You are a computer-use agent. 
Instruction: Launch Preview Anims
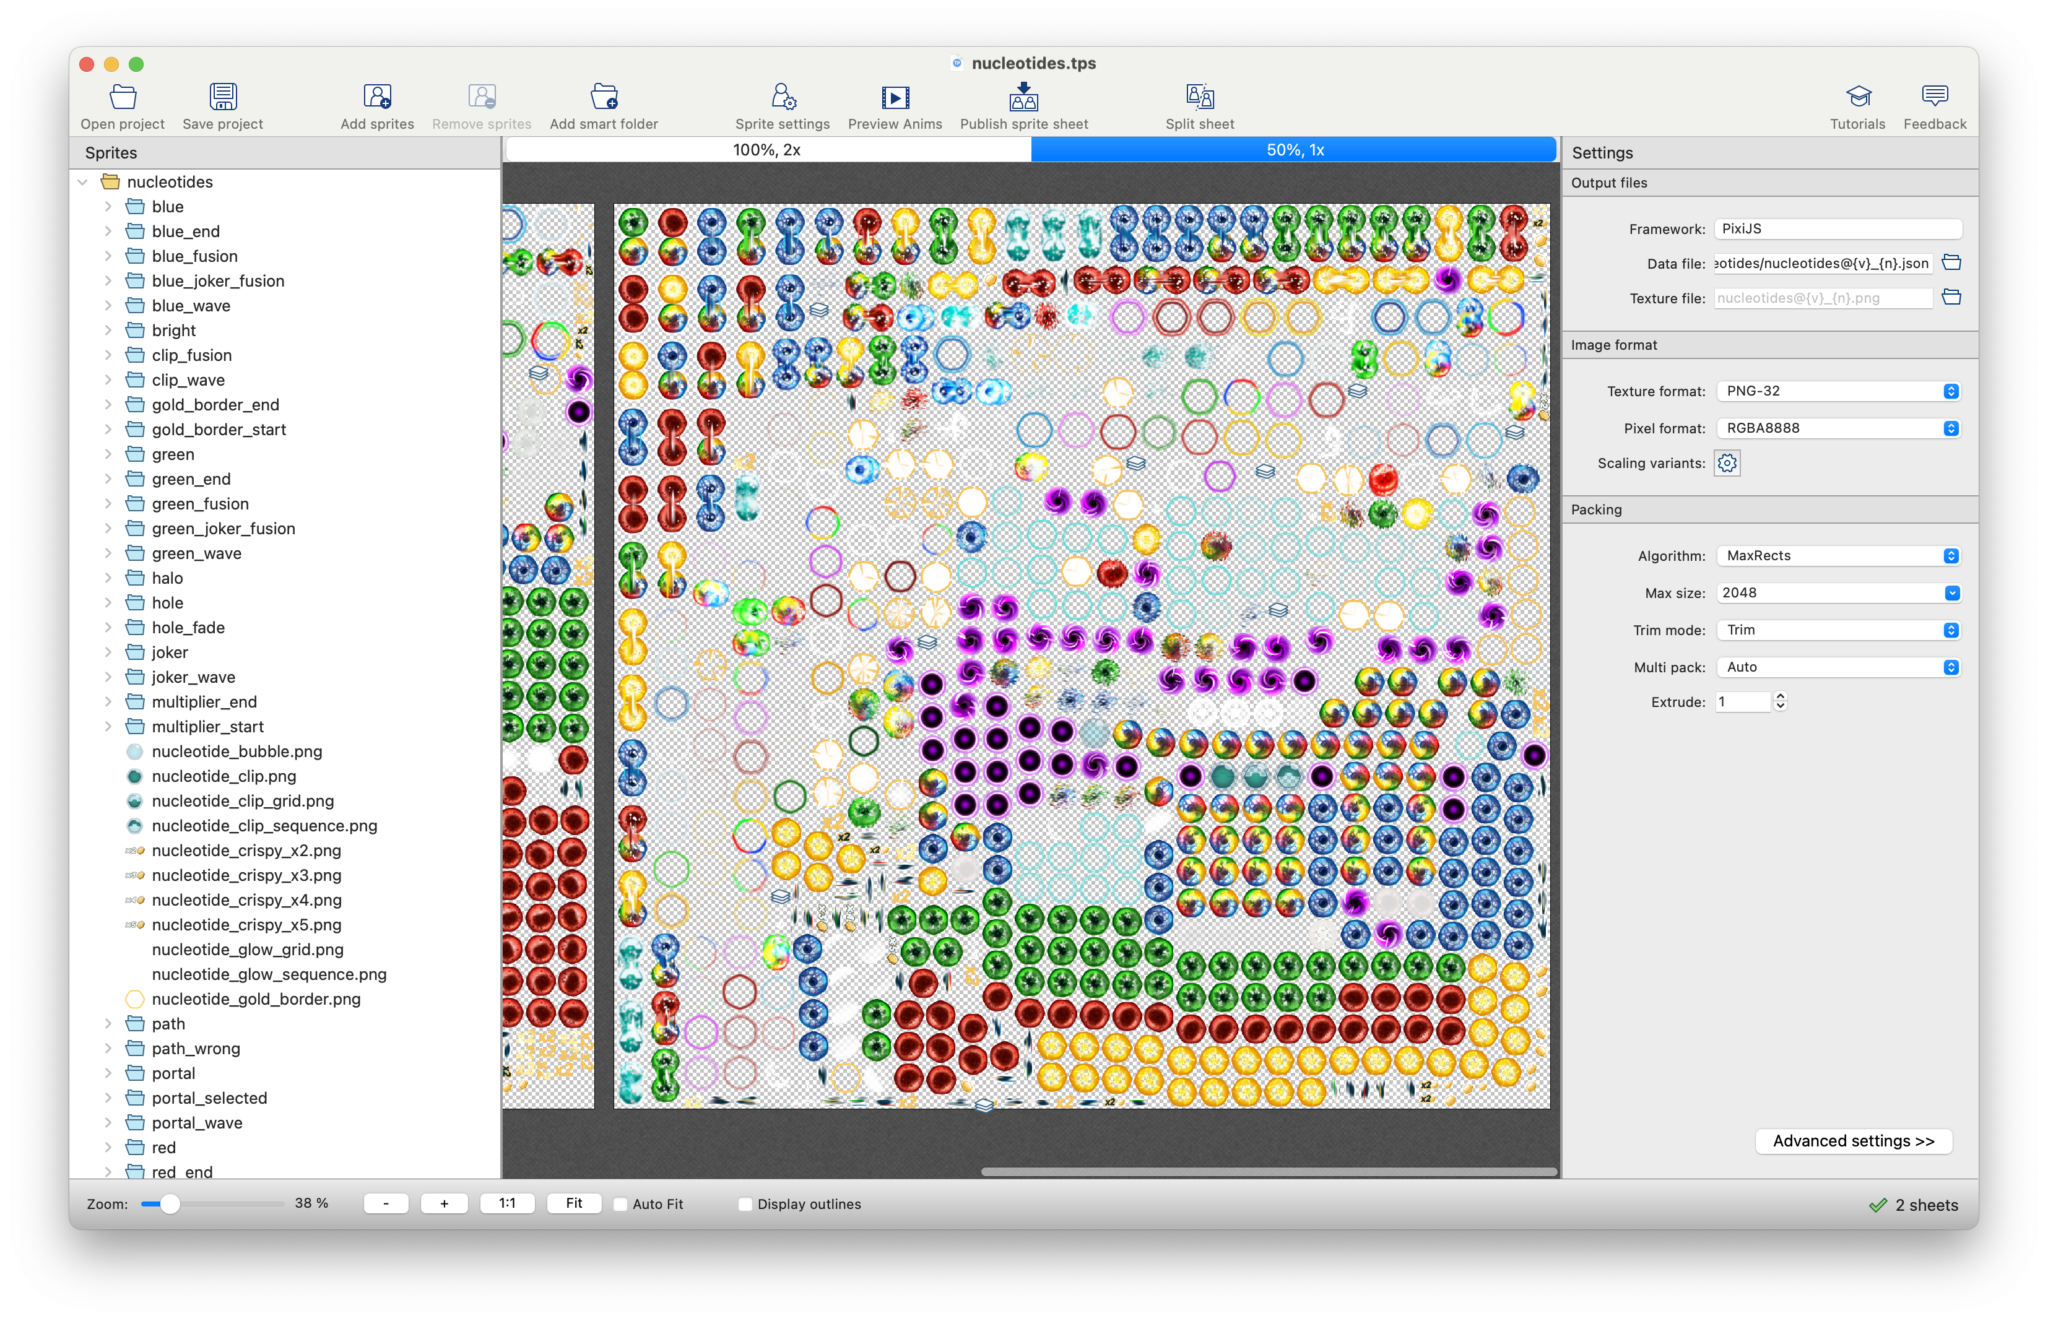895,106
